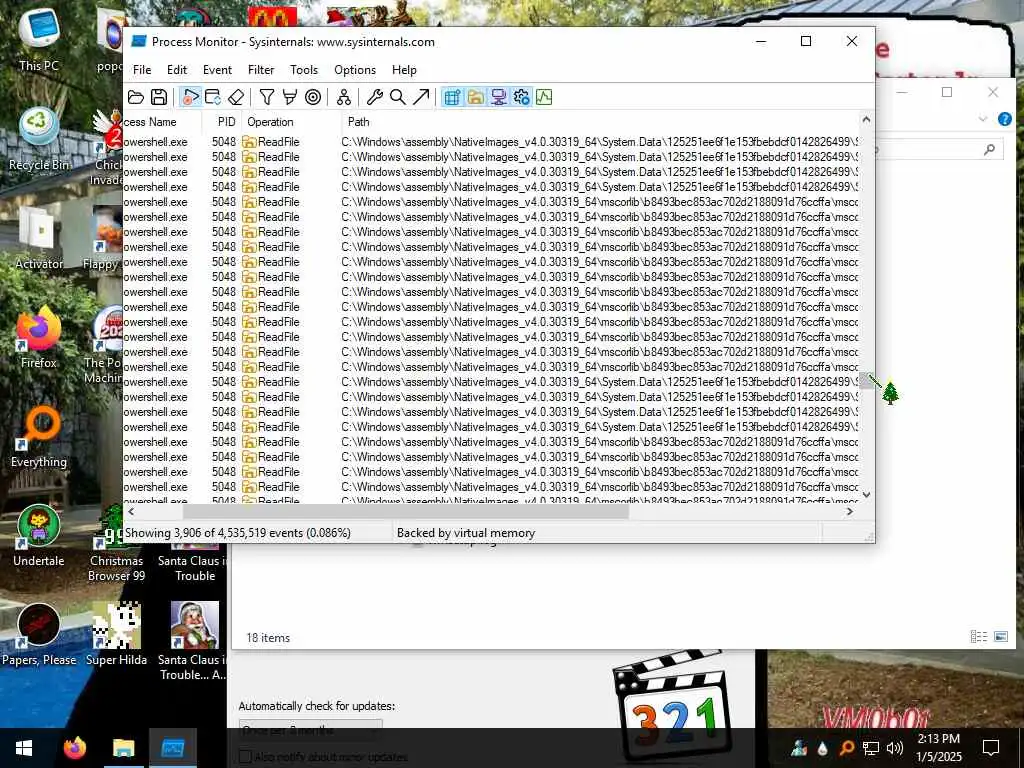Clear the display with the eraser icon
Viewport: 1024px width, 768px height.
[x=236, y=97]
